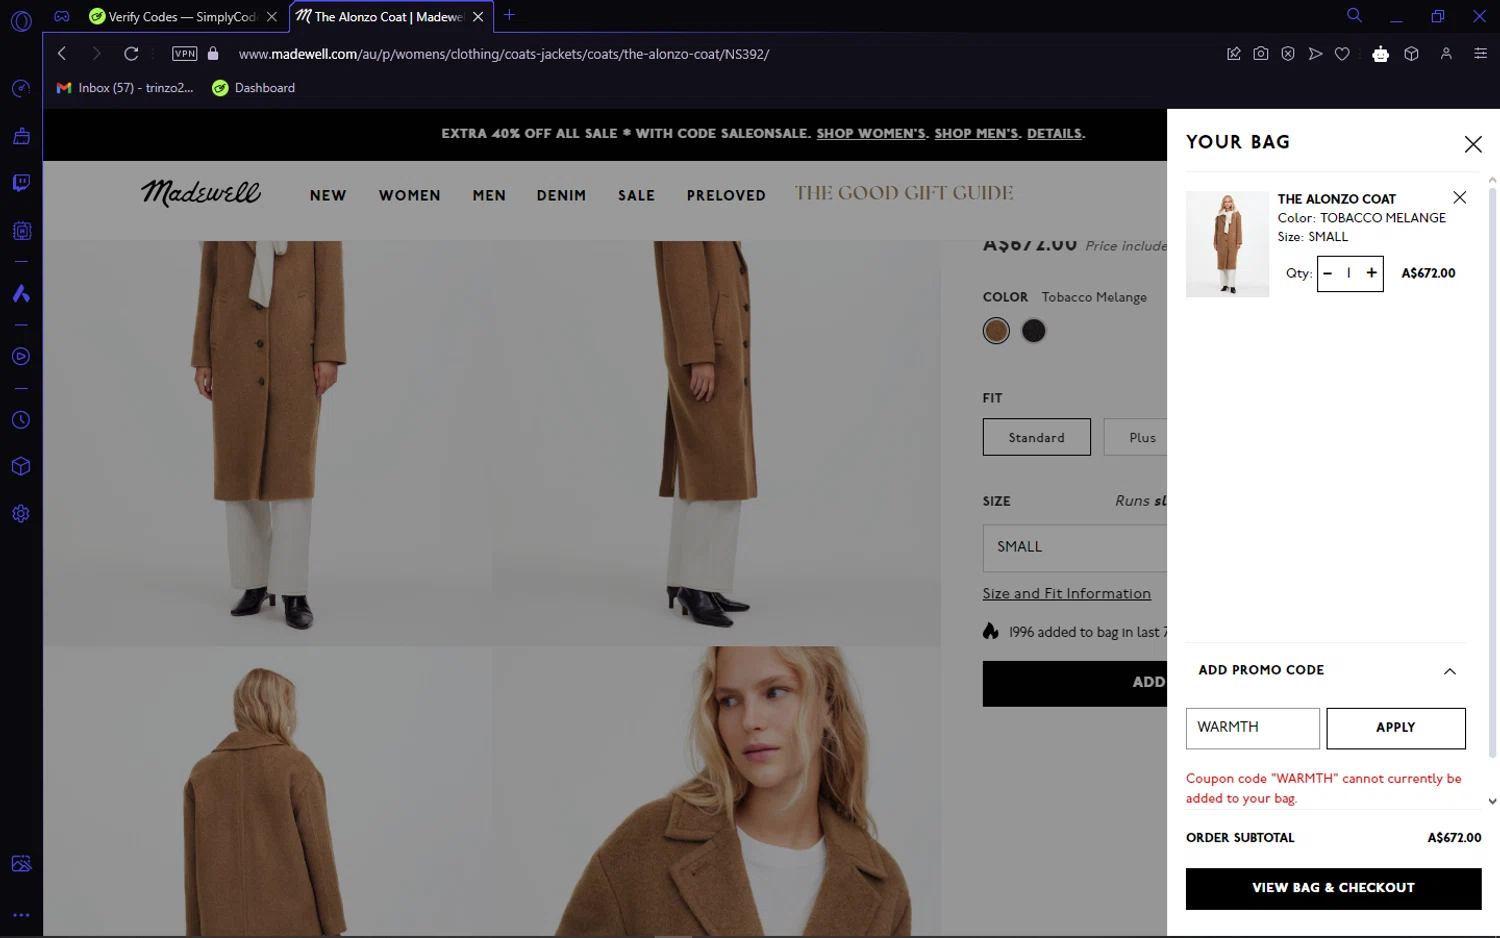Select Standard fit option

(1037, 438)
